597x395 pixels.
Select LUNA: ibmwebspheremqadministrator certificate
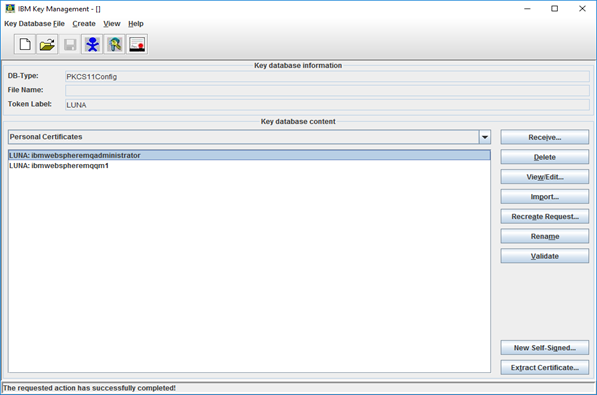point(249,155)
